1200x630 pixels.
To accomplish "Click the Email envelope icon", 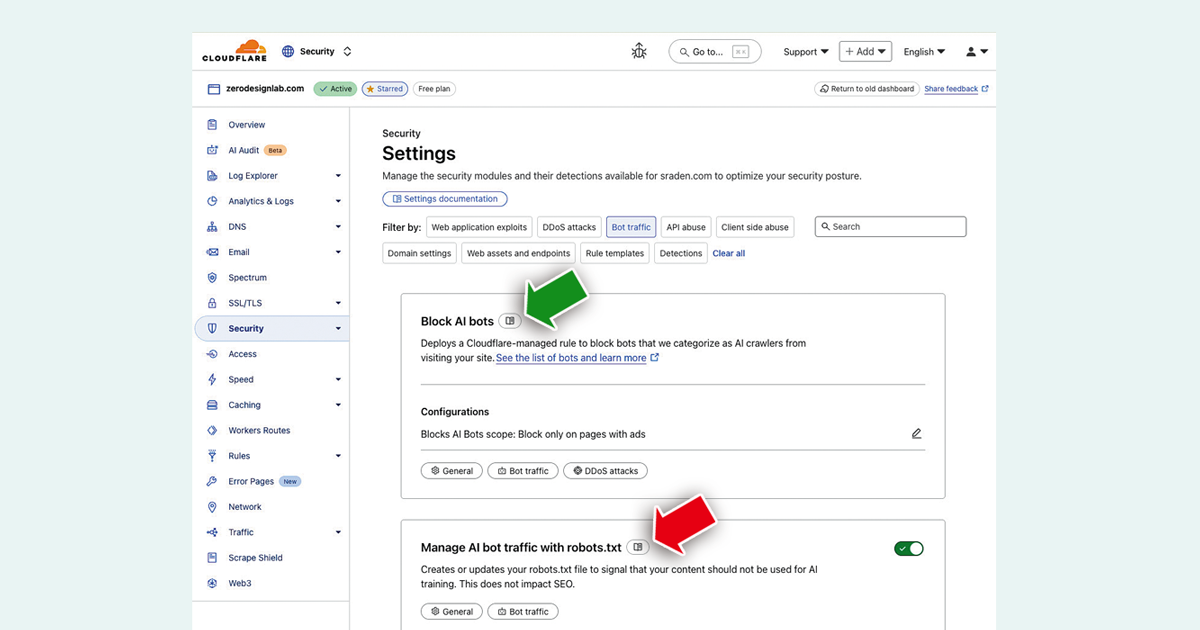I will pyautogui.click(x=212, y=252).
